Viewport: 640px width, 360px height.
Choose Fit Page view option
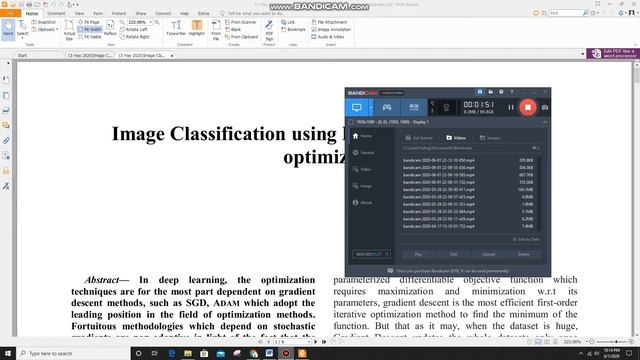click(x=89, y=22)
